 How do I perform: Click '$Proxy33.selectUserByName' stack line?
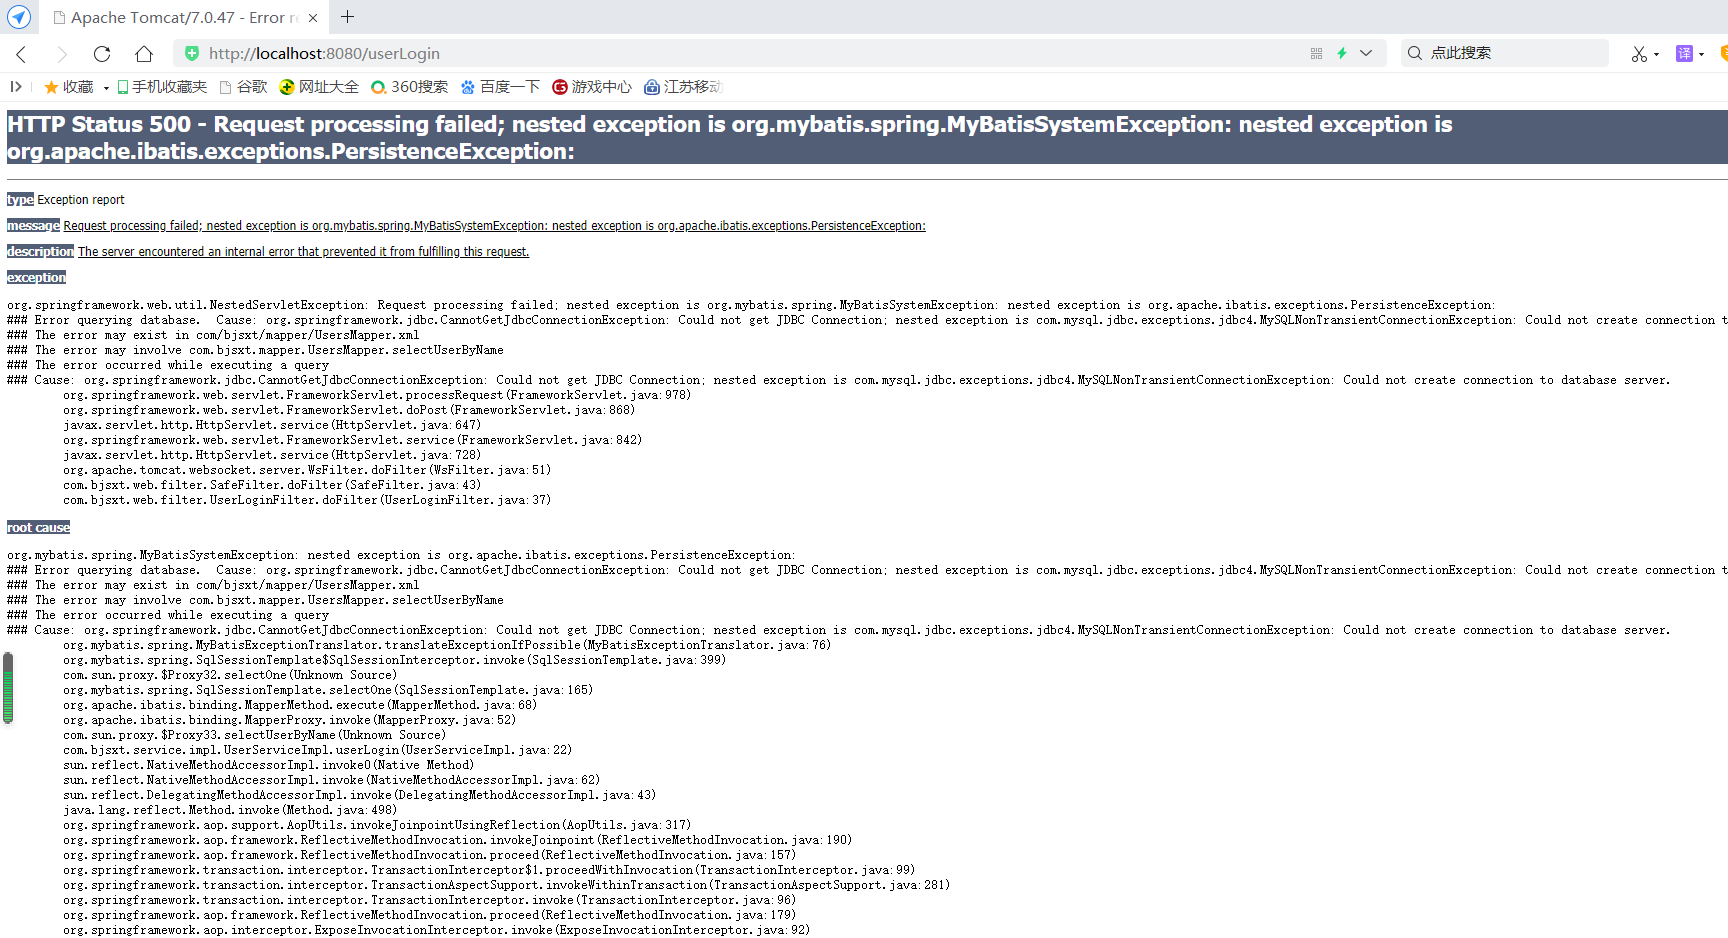coord(255,735)
